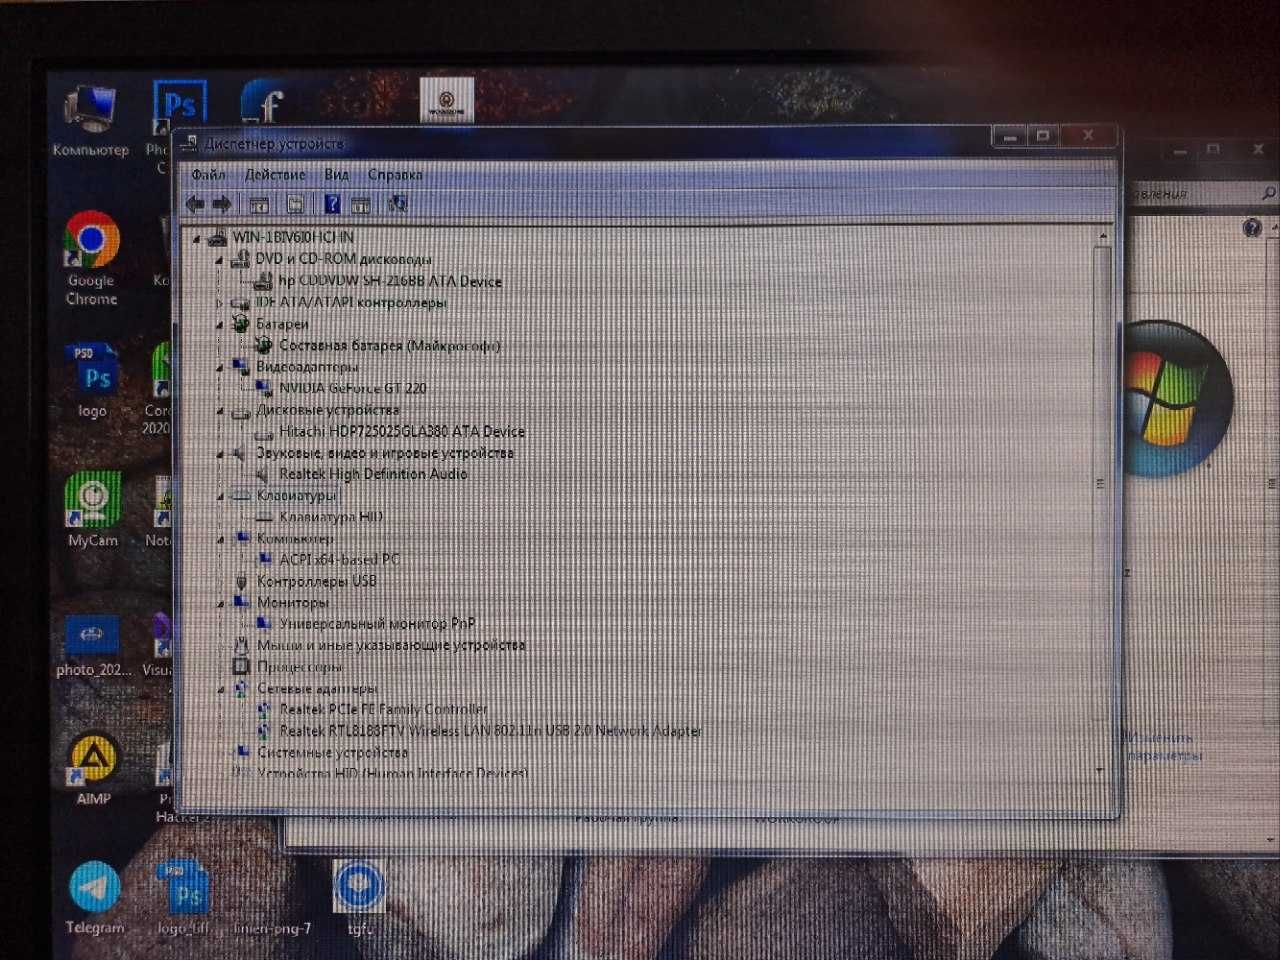
Task: Select Мыши и иные указывающие устройства category
Action: coord(391,645)
